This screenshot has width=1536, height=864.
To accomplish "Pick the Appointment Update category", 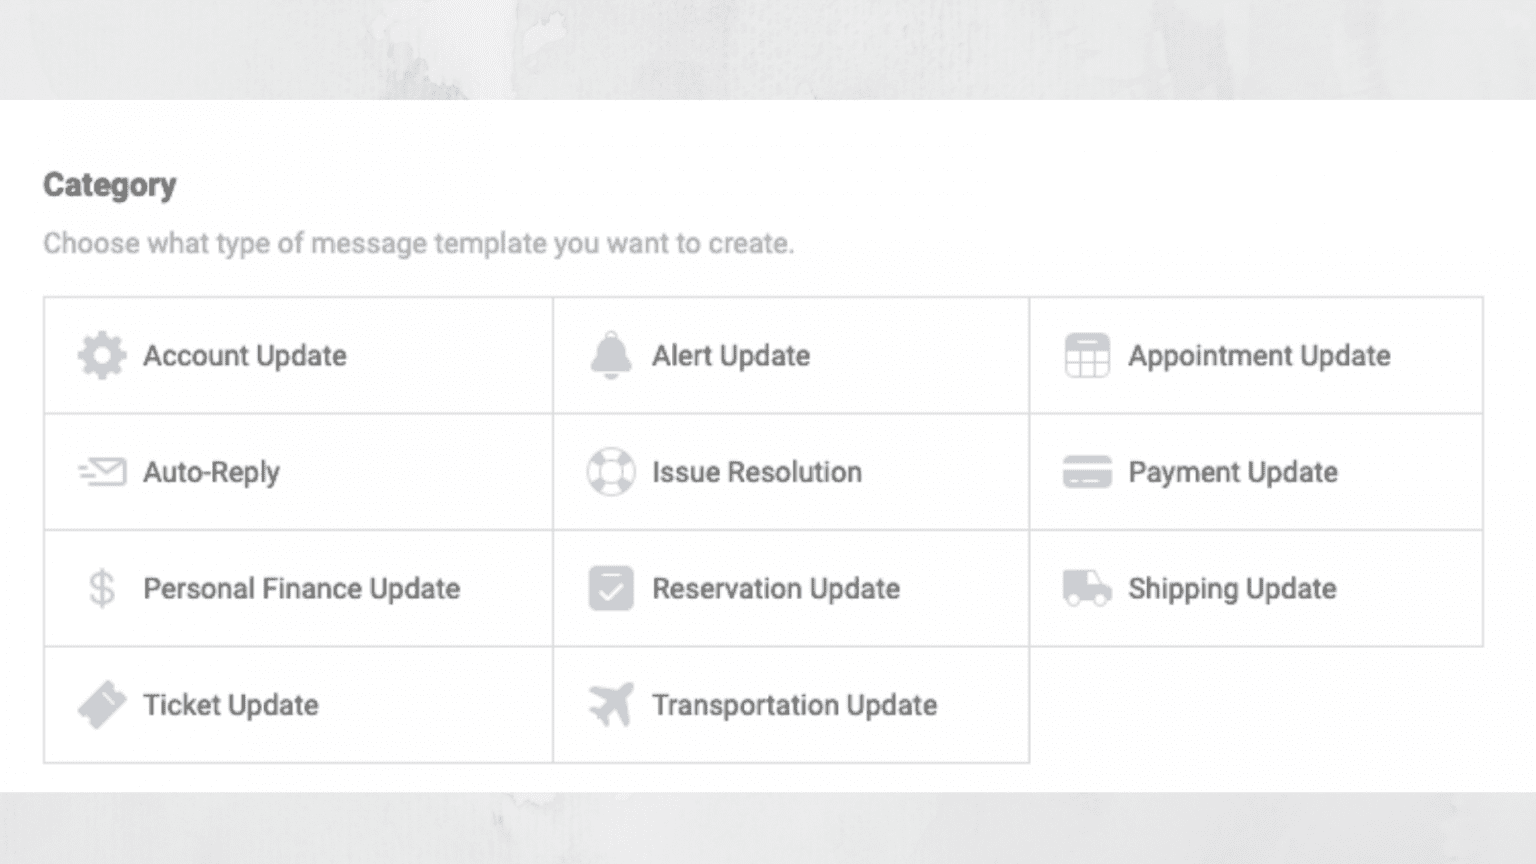I will (1255, 355).
